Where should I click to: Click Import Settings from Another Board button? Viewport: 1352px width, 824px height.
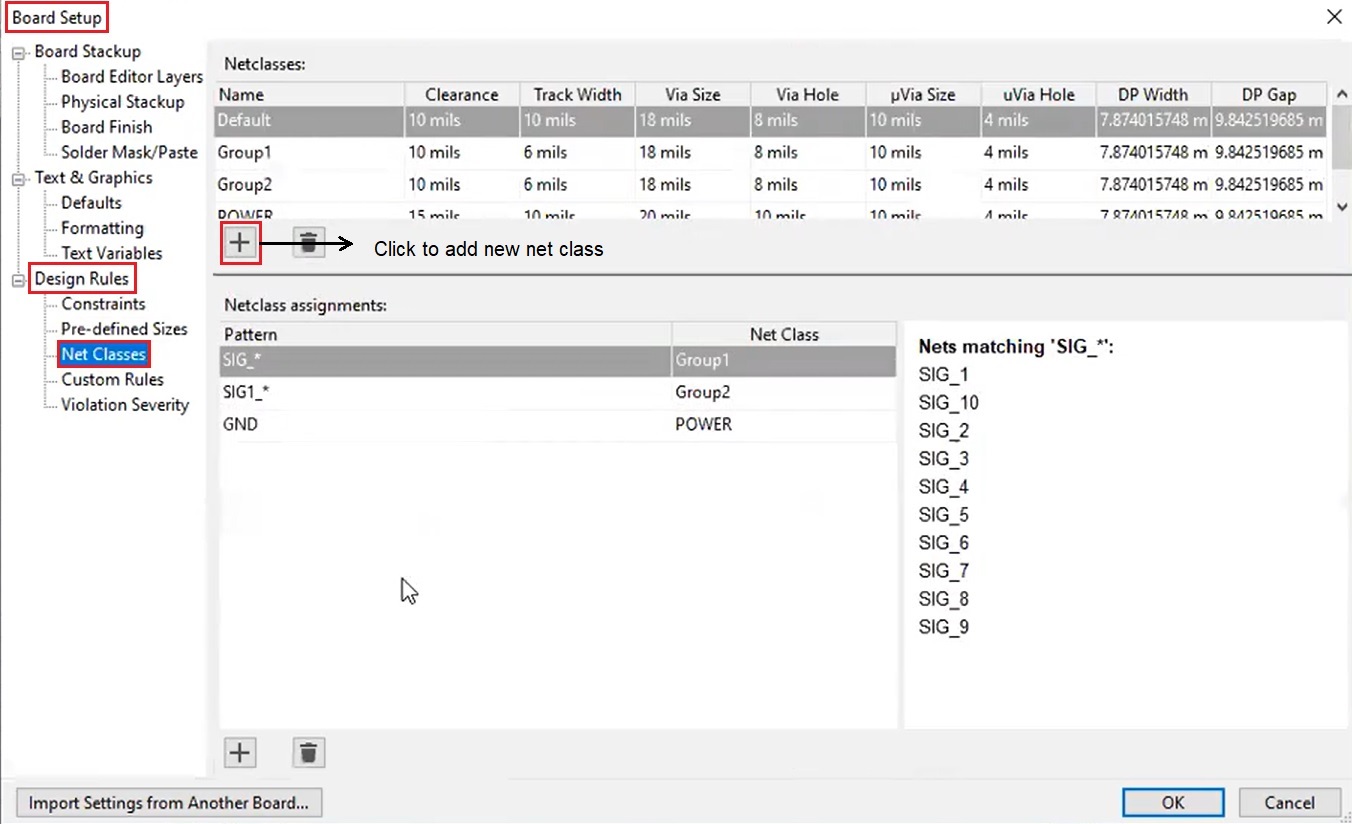pyautogui.click(x=169, y=803)
